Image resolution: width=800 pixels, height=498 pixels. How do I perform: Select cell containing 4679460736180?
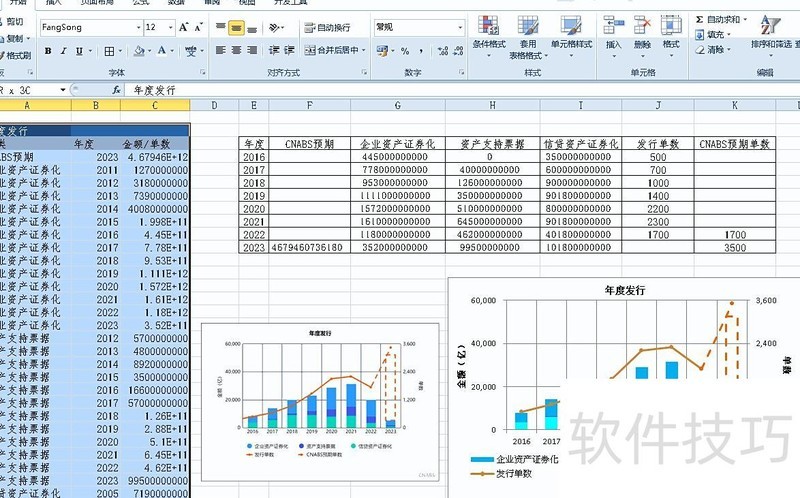click(x=310, y=247)
